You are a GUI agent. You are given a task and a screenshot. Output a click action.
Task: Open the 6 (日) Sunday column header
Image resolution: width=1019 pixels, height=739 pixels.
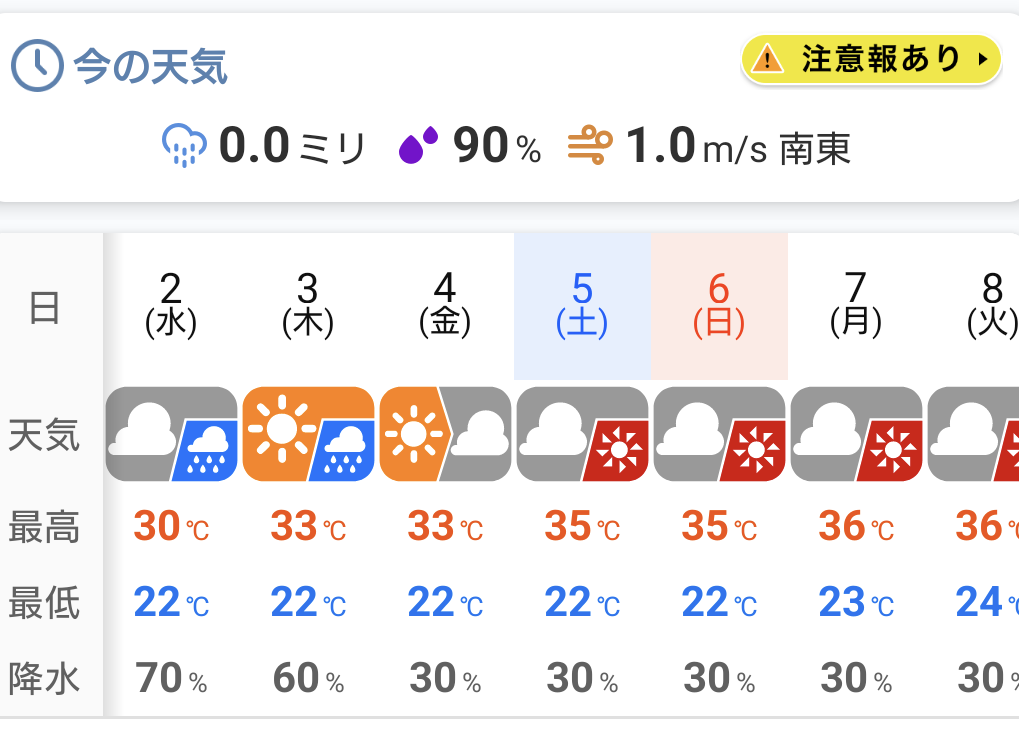click(719, 306)
